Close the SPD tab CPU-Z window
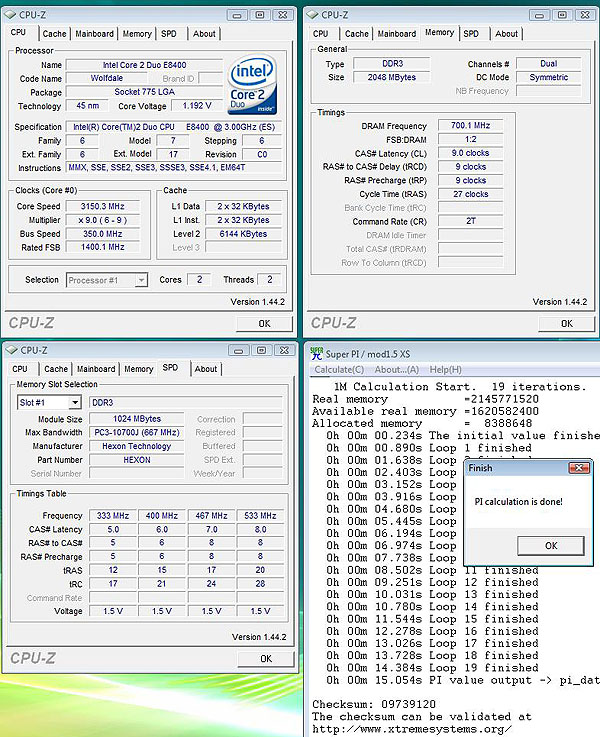 click(x=285, y=350)
